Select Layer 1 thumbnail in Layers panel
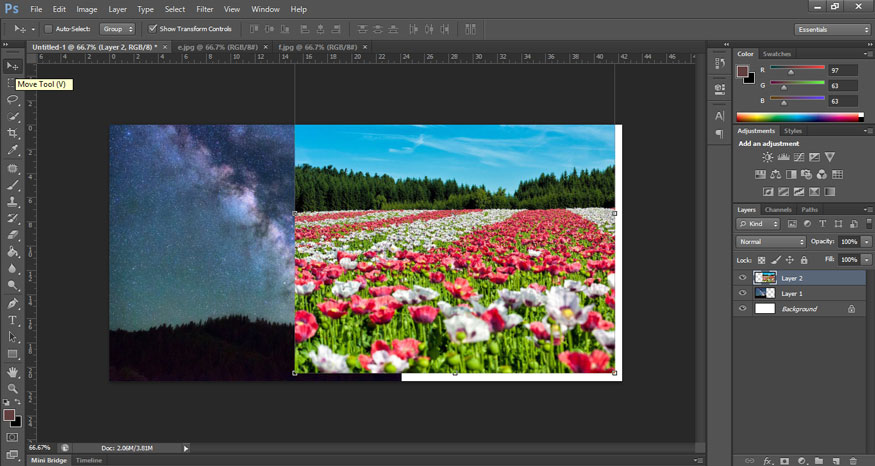The height and width of the screenshot is (466, 875). coord(764,293)
